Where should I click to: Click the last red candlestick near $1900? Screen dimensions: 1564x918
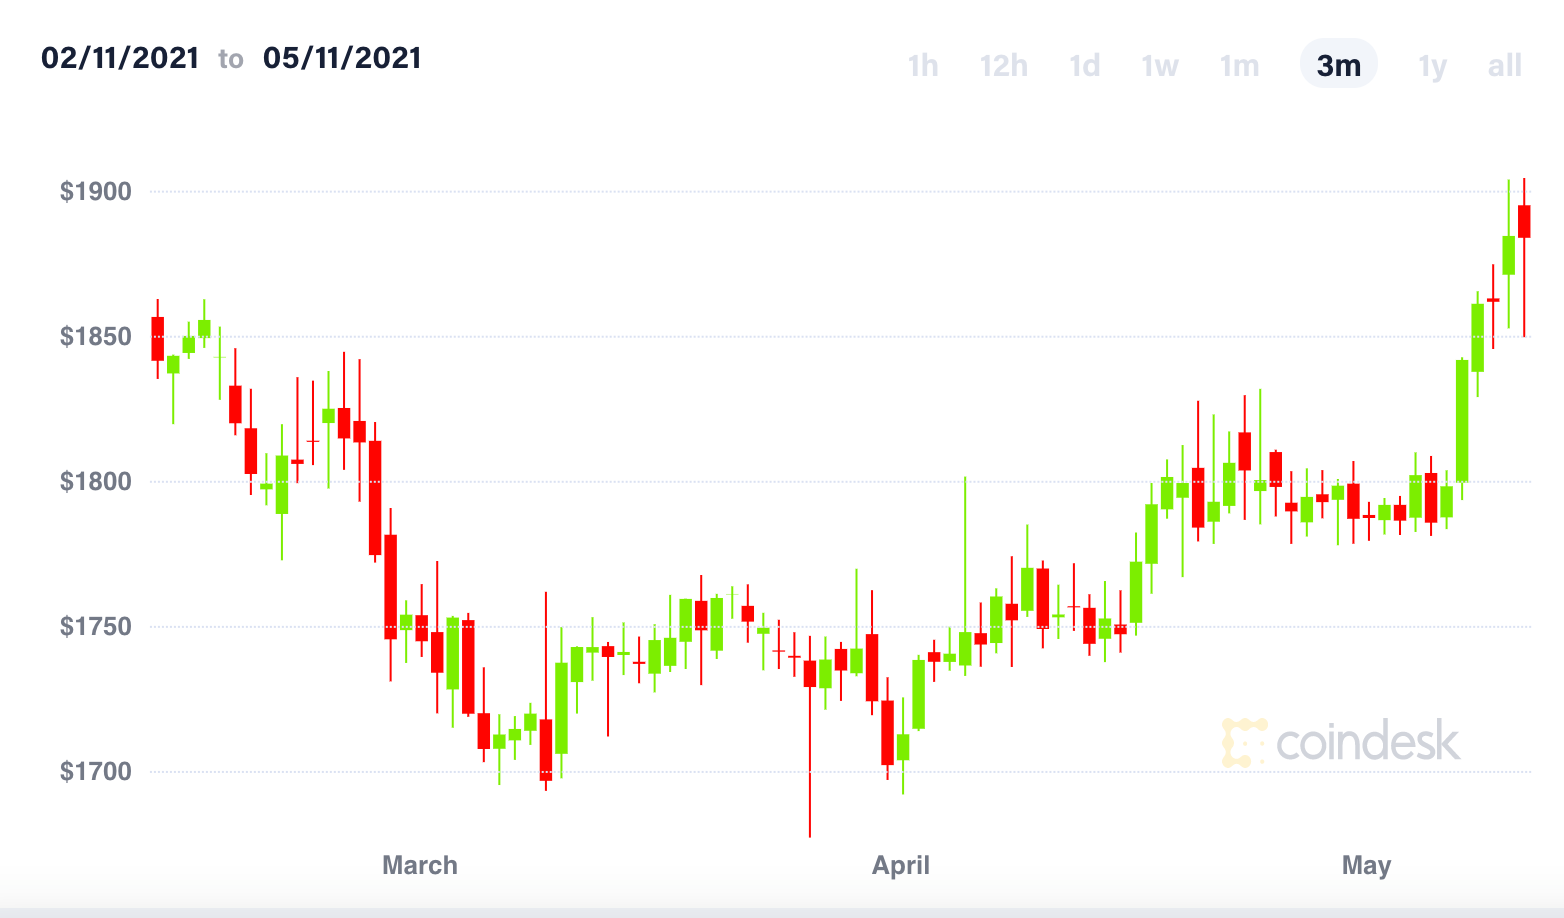pos(1524,221)
